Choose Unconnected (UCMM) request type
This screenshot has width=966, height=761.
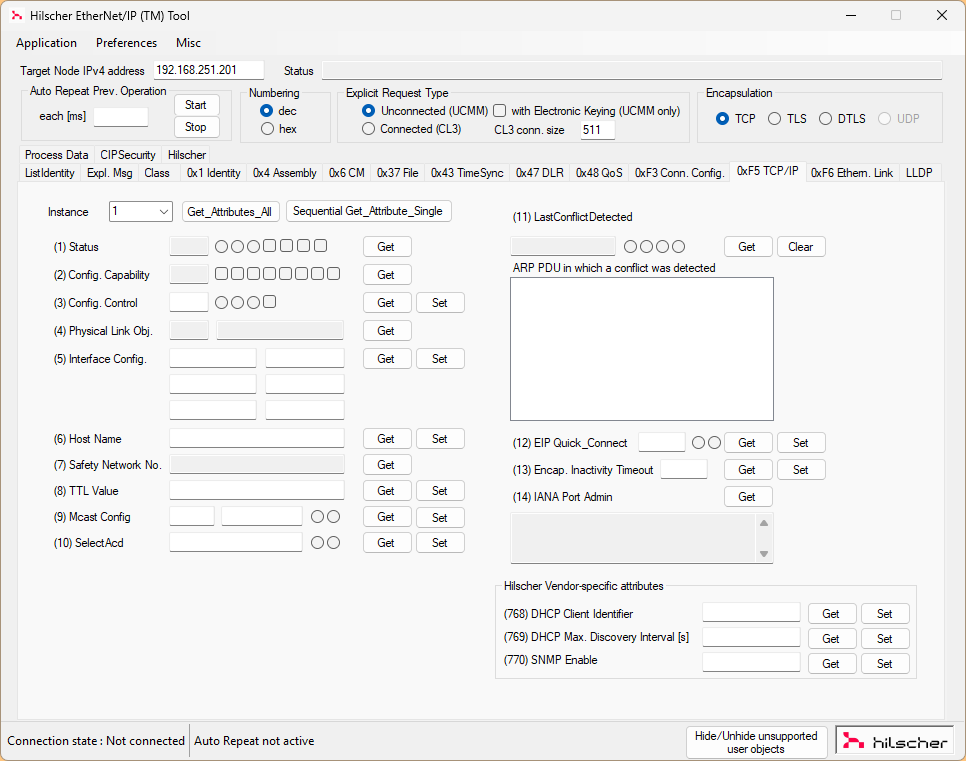(368, 111)
